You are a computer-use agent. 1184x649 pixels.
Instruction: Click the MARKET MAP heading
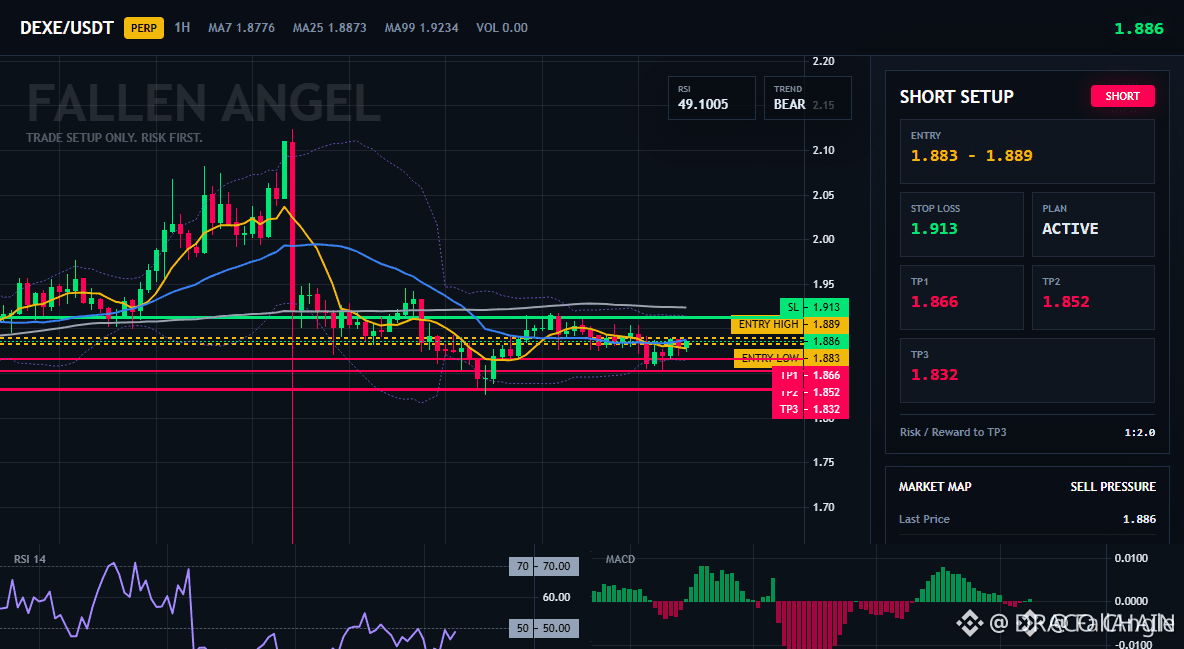tap(935, 487)
